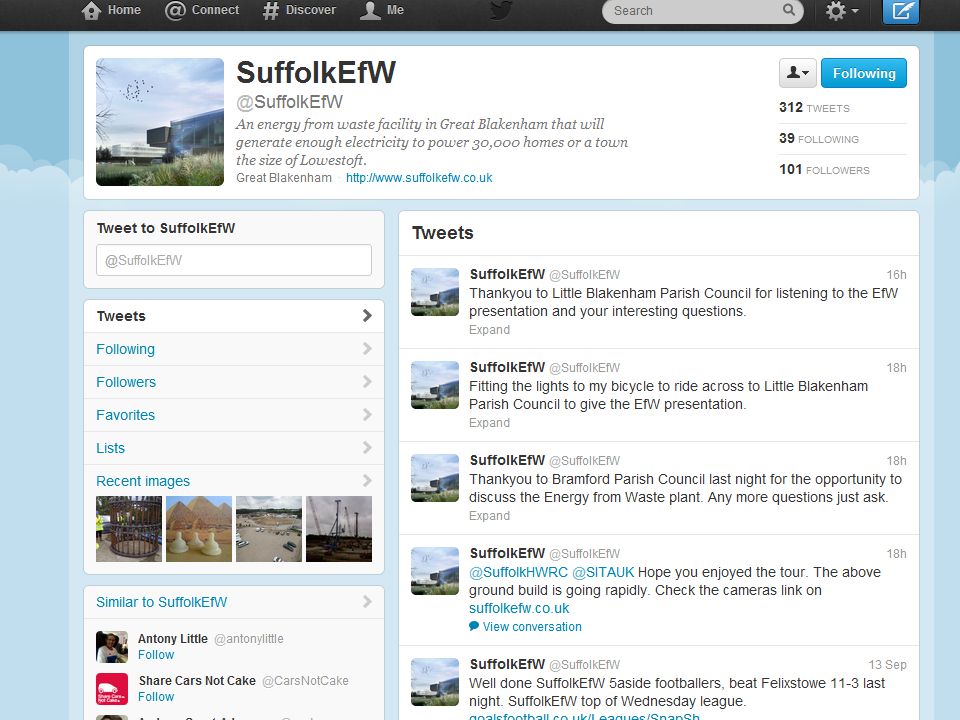Open the pyramids recent image thumbnail

pyautogui.click(x=199, y=529)
